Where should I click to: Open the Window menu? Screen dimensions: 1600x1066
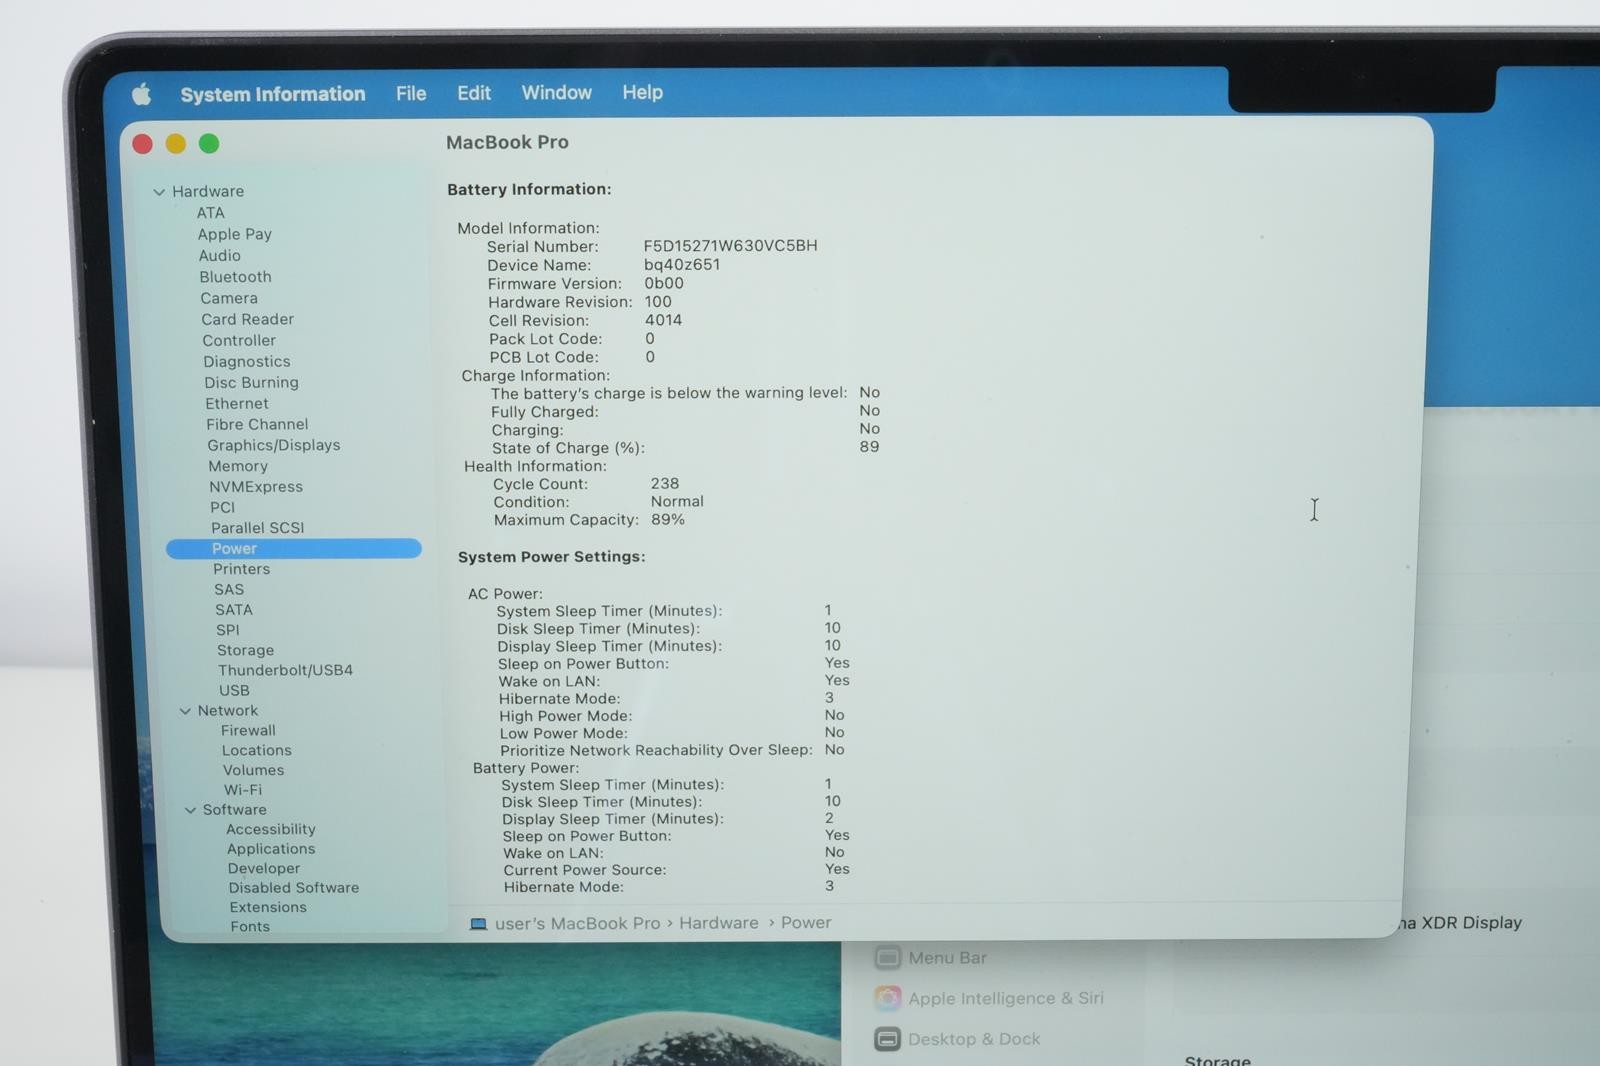[557, 92]
